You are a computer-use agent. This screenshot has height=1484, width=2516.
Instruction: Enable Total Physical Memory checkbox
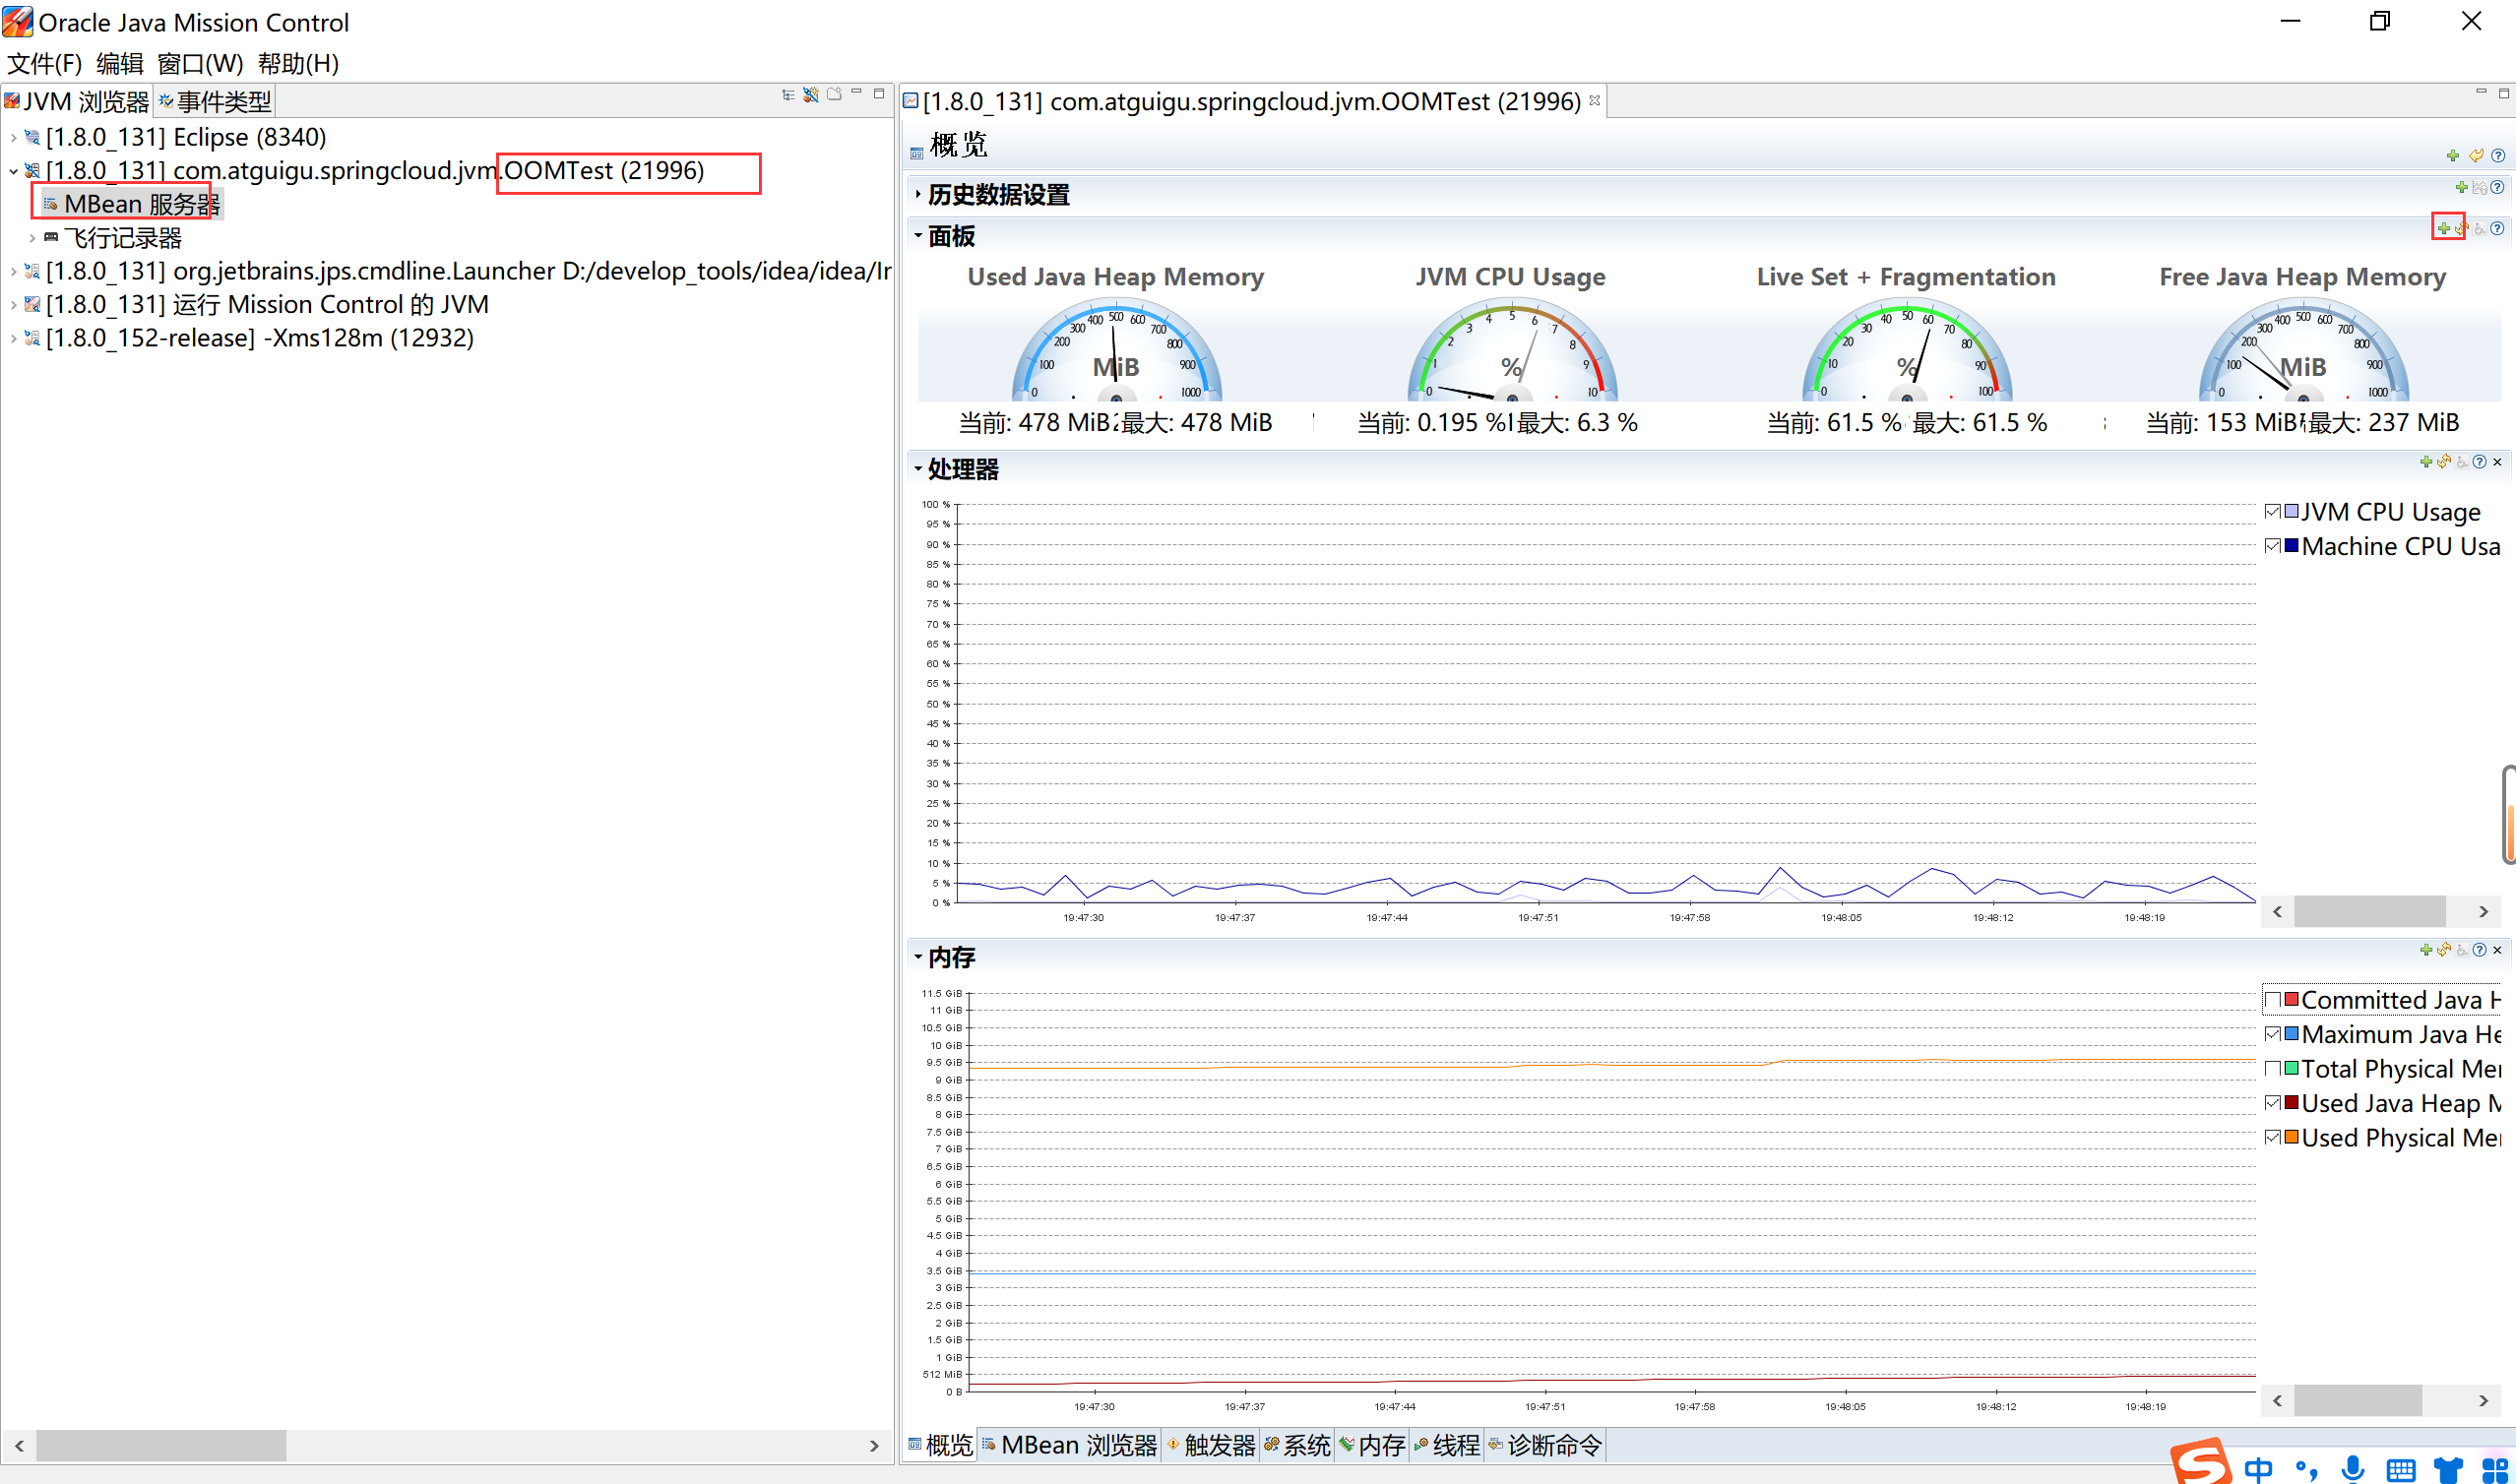coord(2273,1069)
